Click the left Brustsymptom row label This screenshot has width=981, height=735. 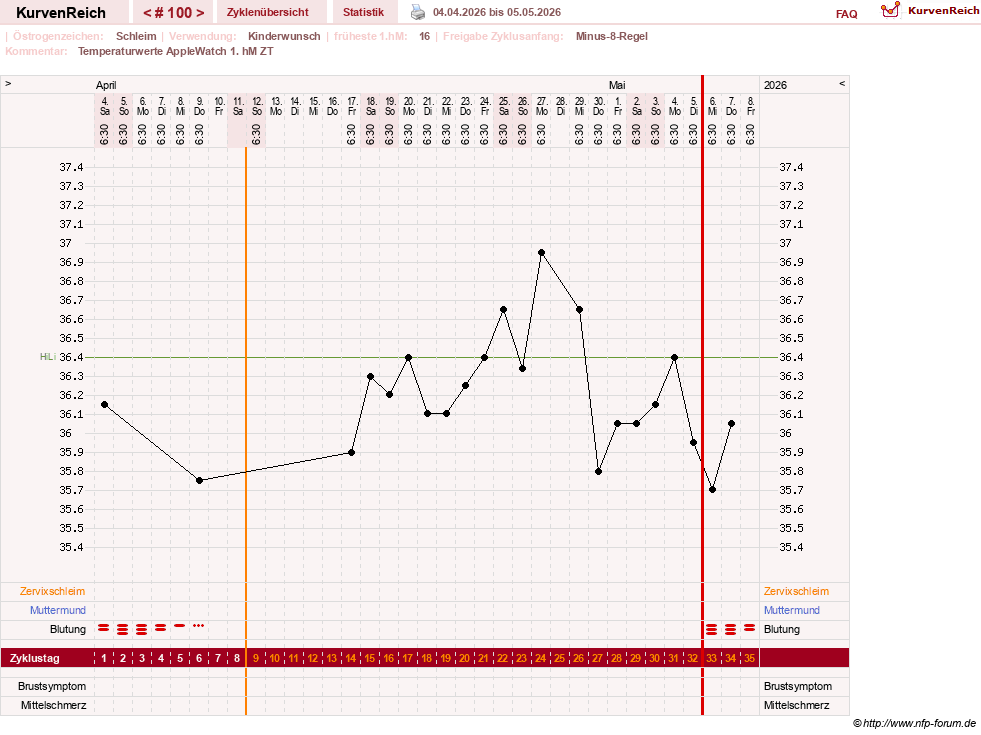tap(52, 686)
